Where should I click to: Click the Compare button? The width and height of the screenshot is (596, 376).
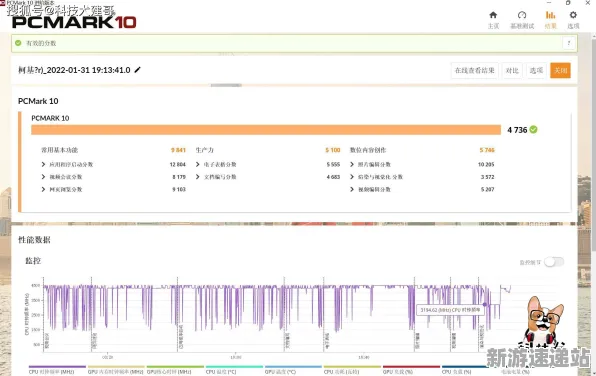tap(512, 71)
